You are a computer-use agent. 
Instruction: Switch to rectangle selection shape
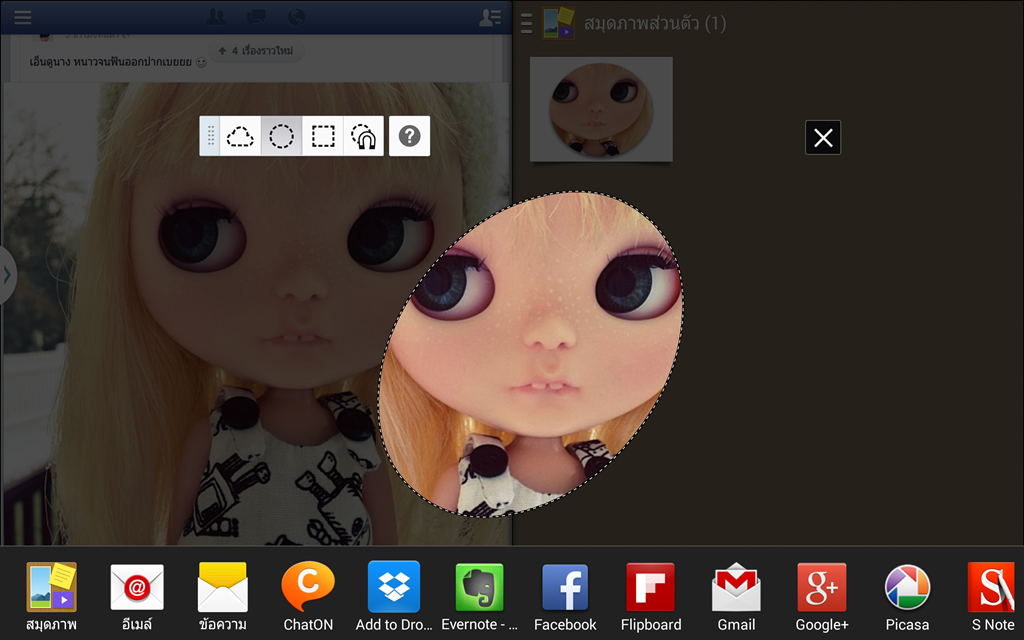[x=322, y=136]
